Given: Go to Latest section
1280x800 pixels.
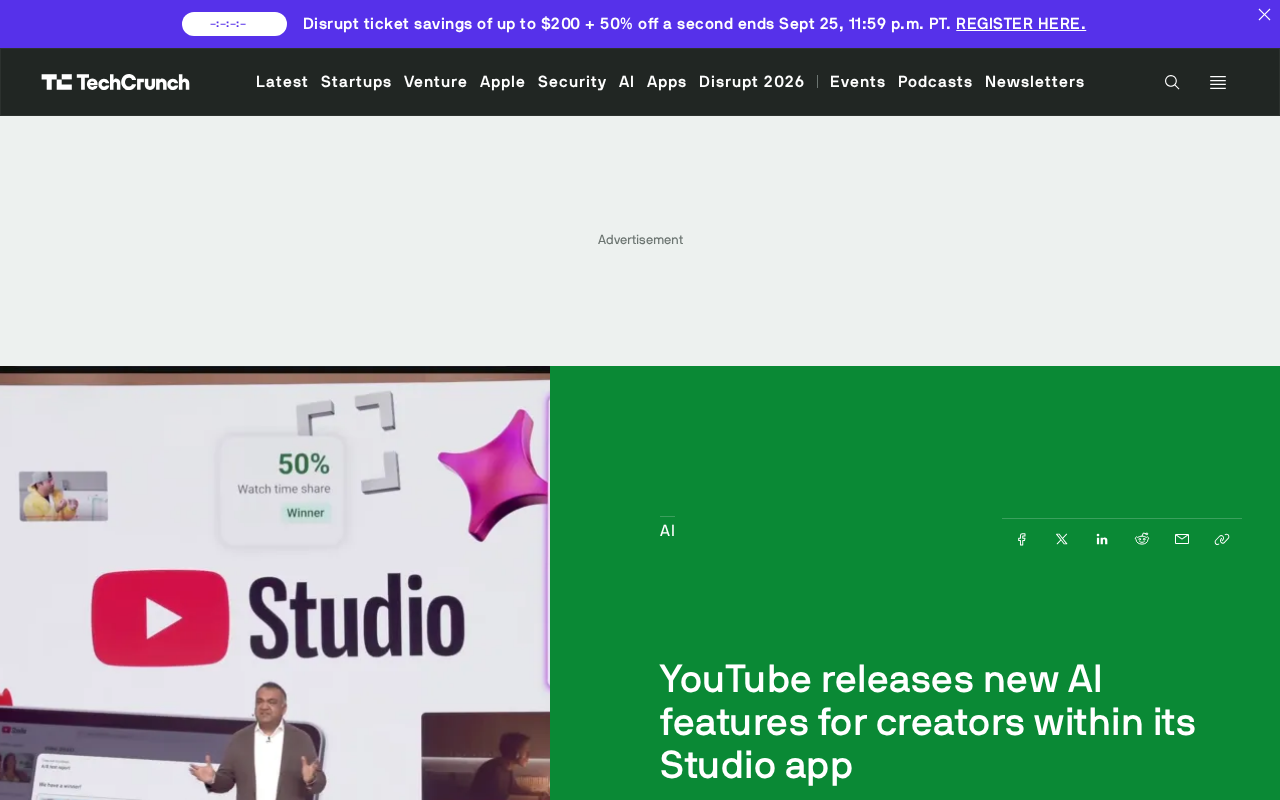Looking at the screenshot, I should 282,82.
